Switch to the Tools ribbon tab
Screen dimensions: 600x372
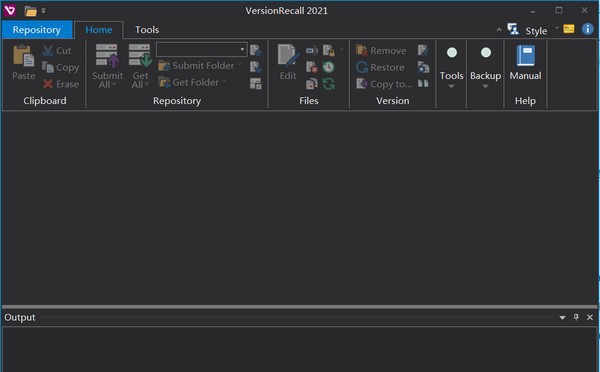tap(147, 30)
